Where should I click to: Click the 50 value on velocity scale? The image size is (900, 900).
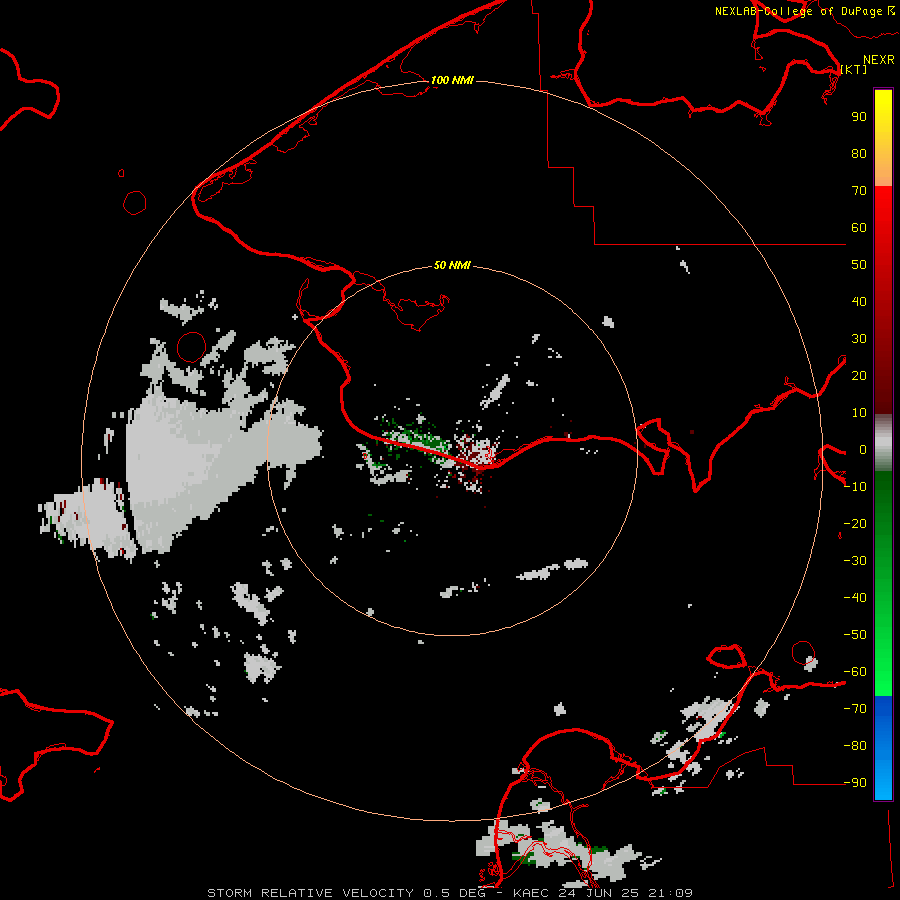click(859, 265)
